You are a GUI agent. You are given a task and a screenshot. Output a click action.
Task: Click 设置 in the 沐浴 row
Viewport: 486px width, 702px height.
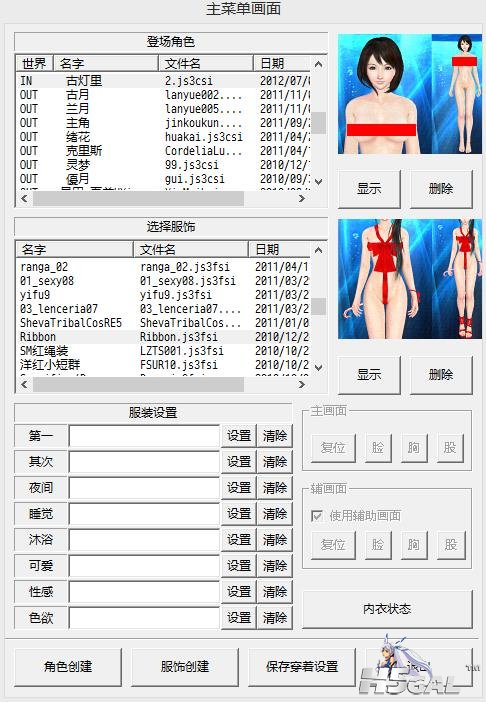tap(239, 539)
